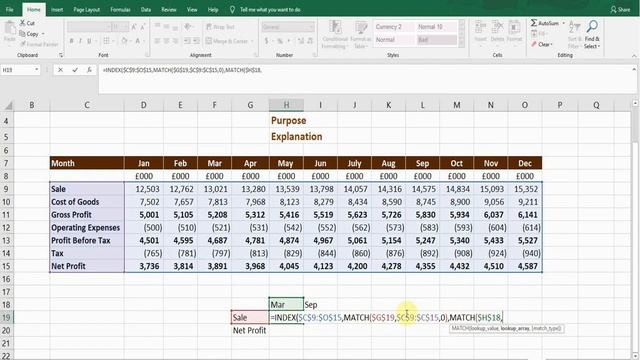Click the AutoSum sigma icon
This screenshot has width=640, height=360.
coord(534,23)
